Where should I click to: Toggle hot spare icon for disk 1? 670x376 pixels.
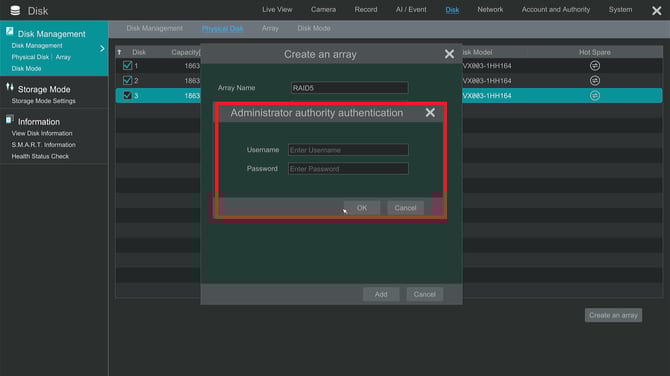tap(594, 65)
